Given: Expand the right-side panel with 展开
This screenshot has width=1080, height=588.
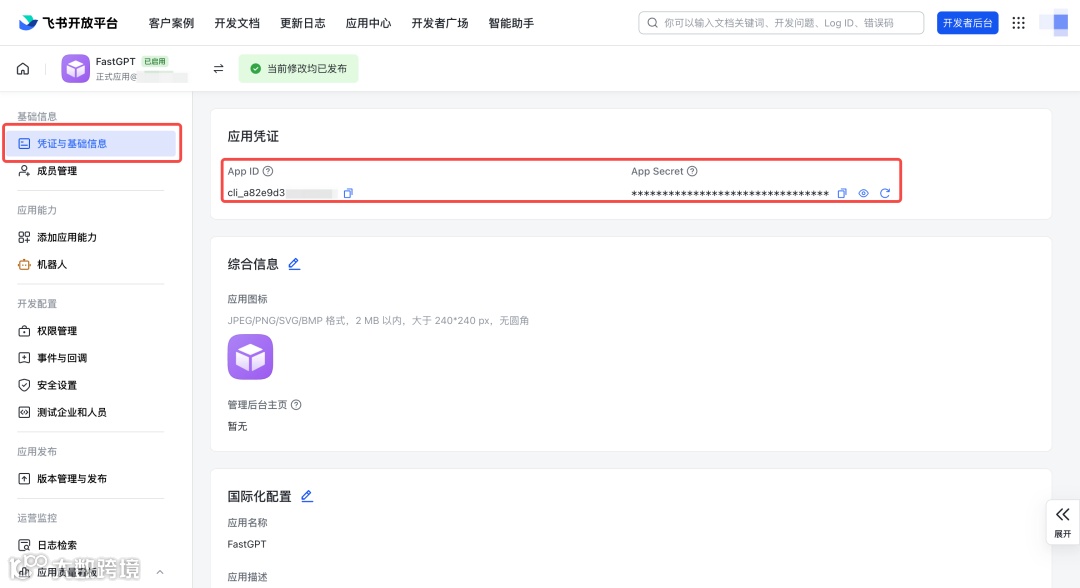Looking at the screenshot, I should pyautogui.click(x=1063, y=522).
